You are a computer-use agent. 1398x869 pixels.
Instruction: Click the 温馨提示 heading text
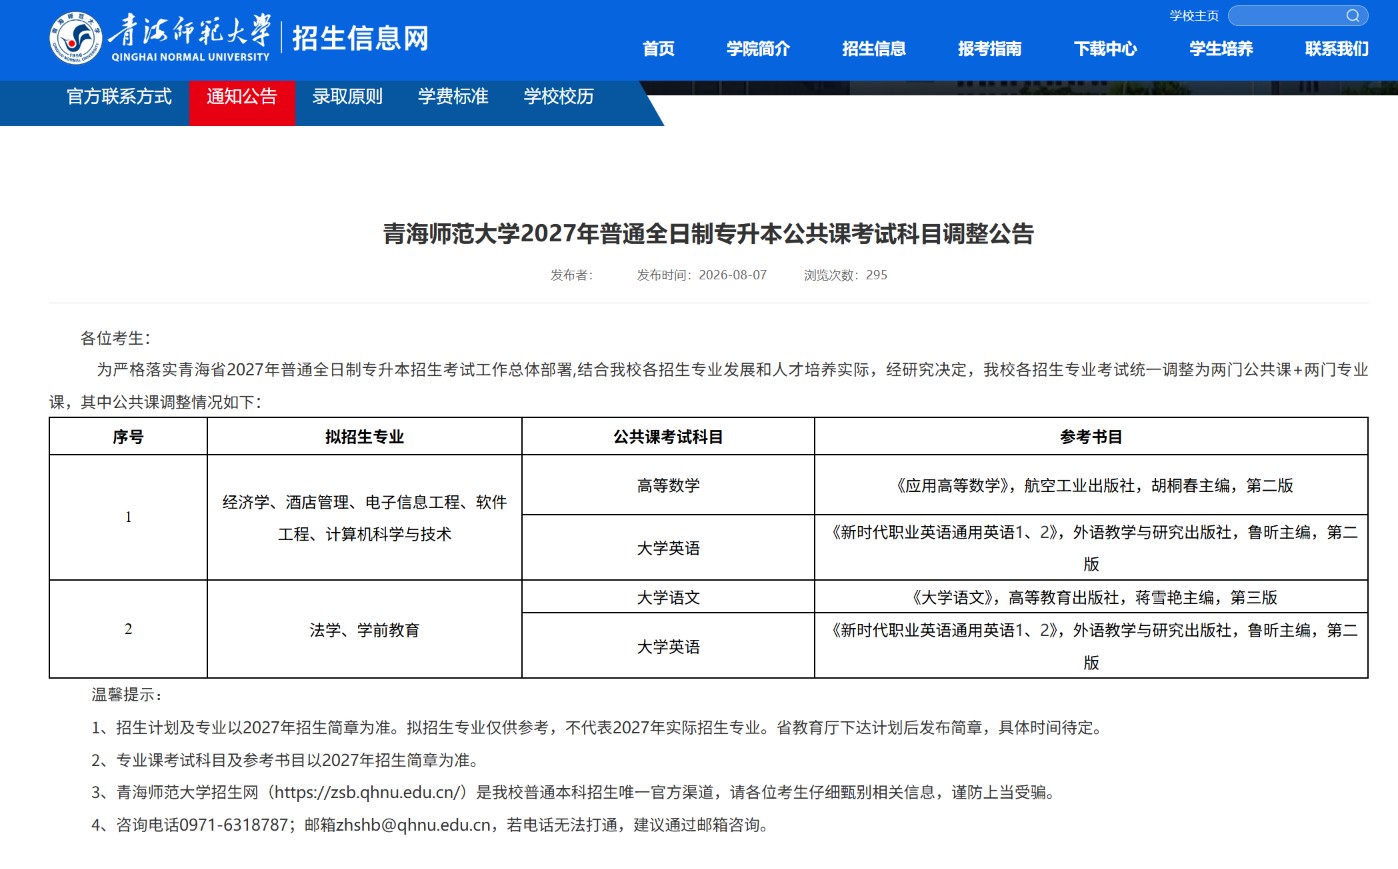point(127,695)
